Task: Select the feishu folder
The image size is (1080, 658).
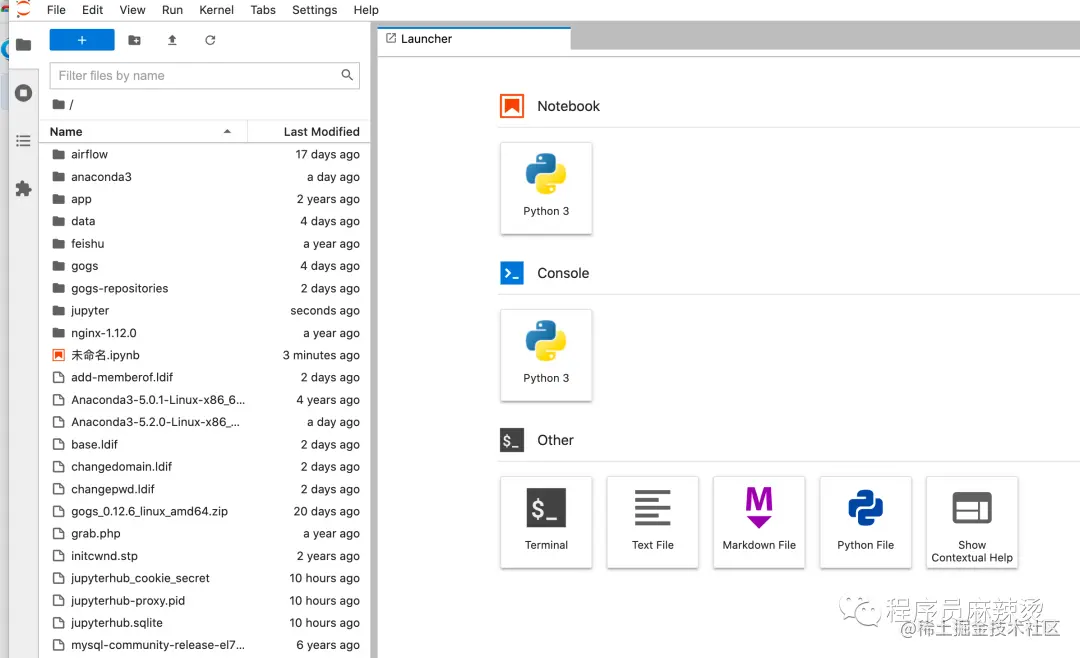Action: click(x=205, y=243)
